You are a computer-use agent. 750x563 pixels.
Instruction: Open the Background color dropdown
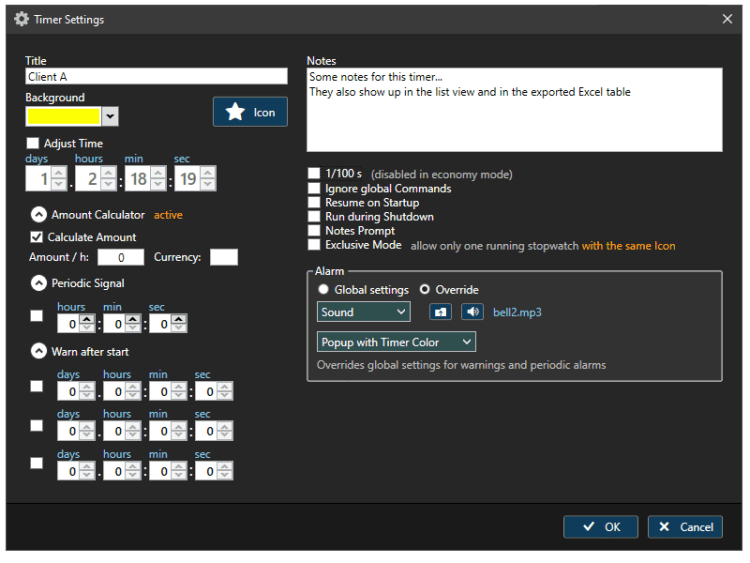110,116
